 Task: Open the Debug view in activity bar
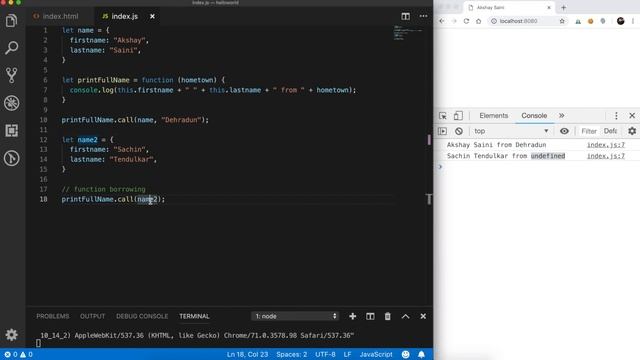pyautogui.click(x=11, y=103)
